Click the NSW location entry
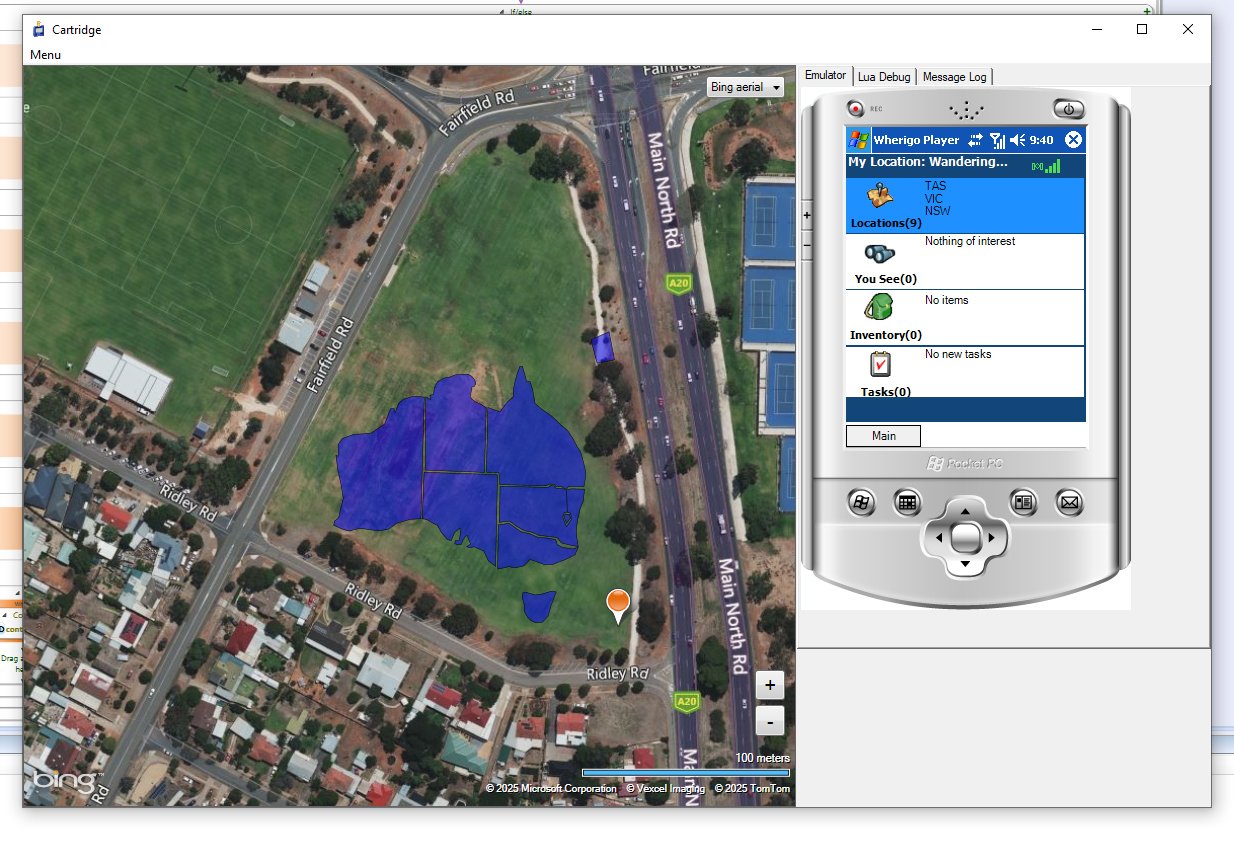The height and width of the screenshot is (847, 1234). 937,211
